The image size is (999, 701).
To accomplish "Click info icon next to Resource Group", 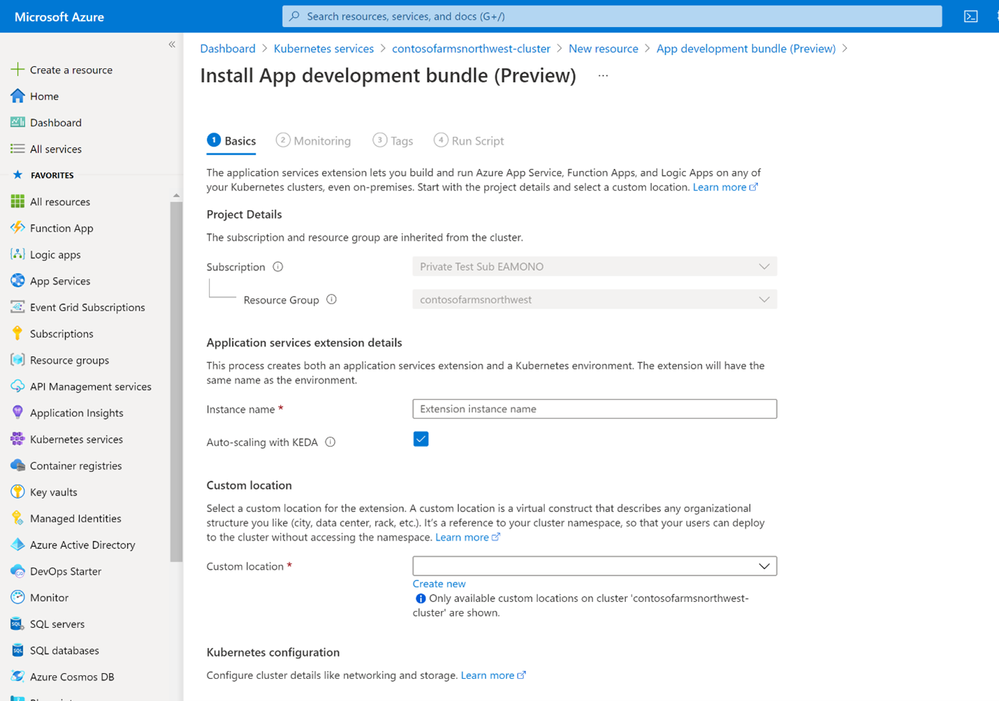I will pos(331,300).
